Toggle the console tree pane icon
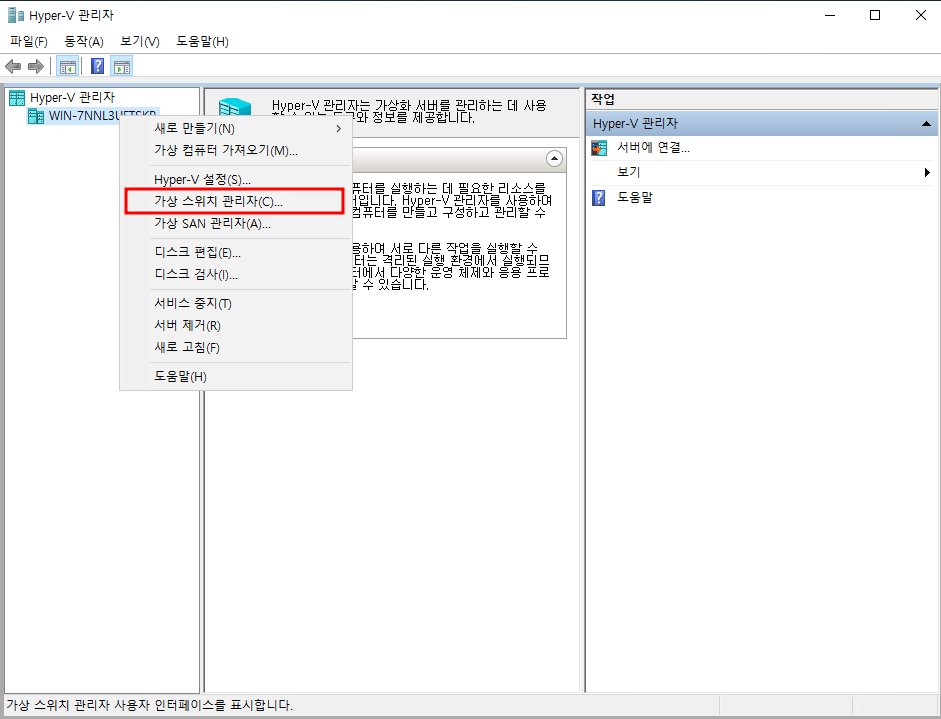Image resolution: width=941 pixels, height=719 pixels. [x=68, y=66]
